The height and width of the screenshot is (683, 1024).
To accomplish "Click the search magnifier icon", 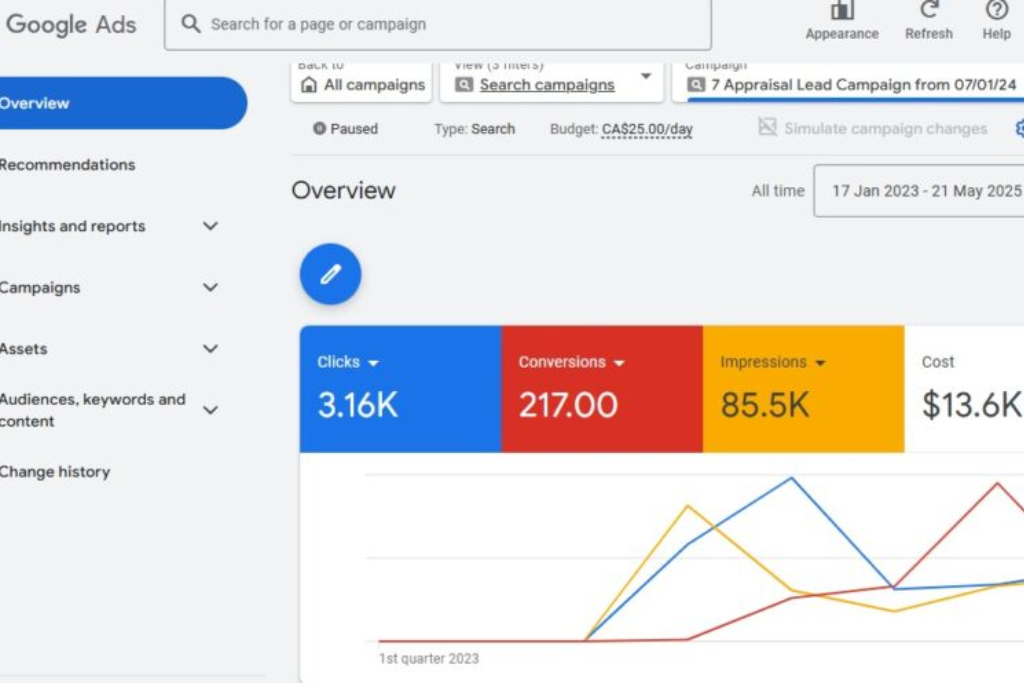I will [x=191, y=24].
